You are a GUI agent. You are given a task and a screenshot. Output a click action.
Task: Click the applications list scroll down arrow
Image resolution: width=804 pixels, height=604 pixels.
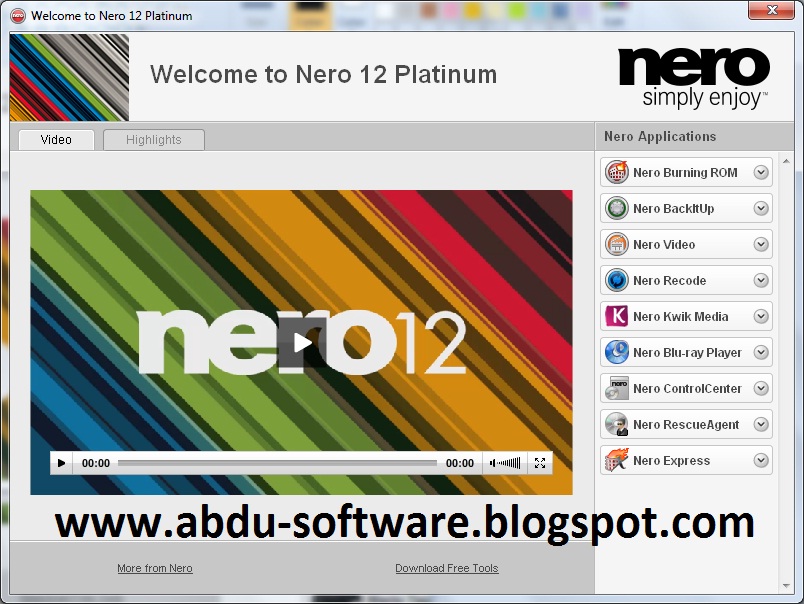click(x=786, y=586)
